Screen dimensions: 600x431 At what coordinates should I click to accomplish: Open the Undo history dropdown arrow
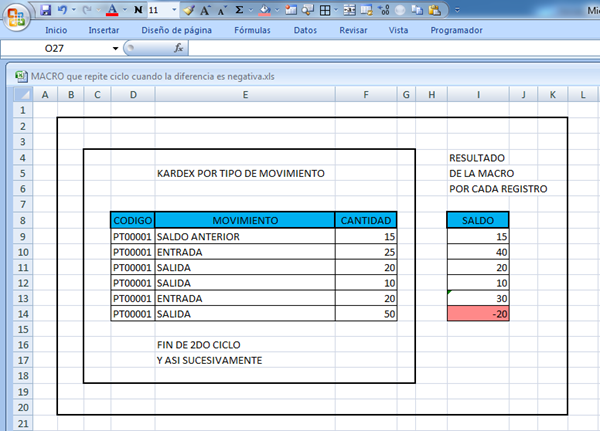[x=74, y=10]
